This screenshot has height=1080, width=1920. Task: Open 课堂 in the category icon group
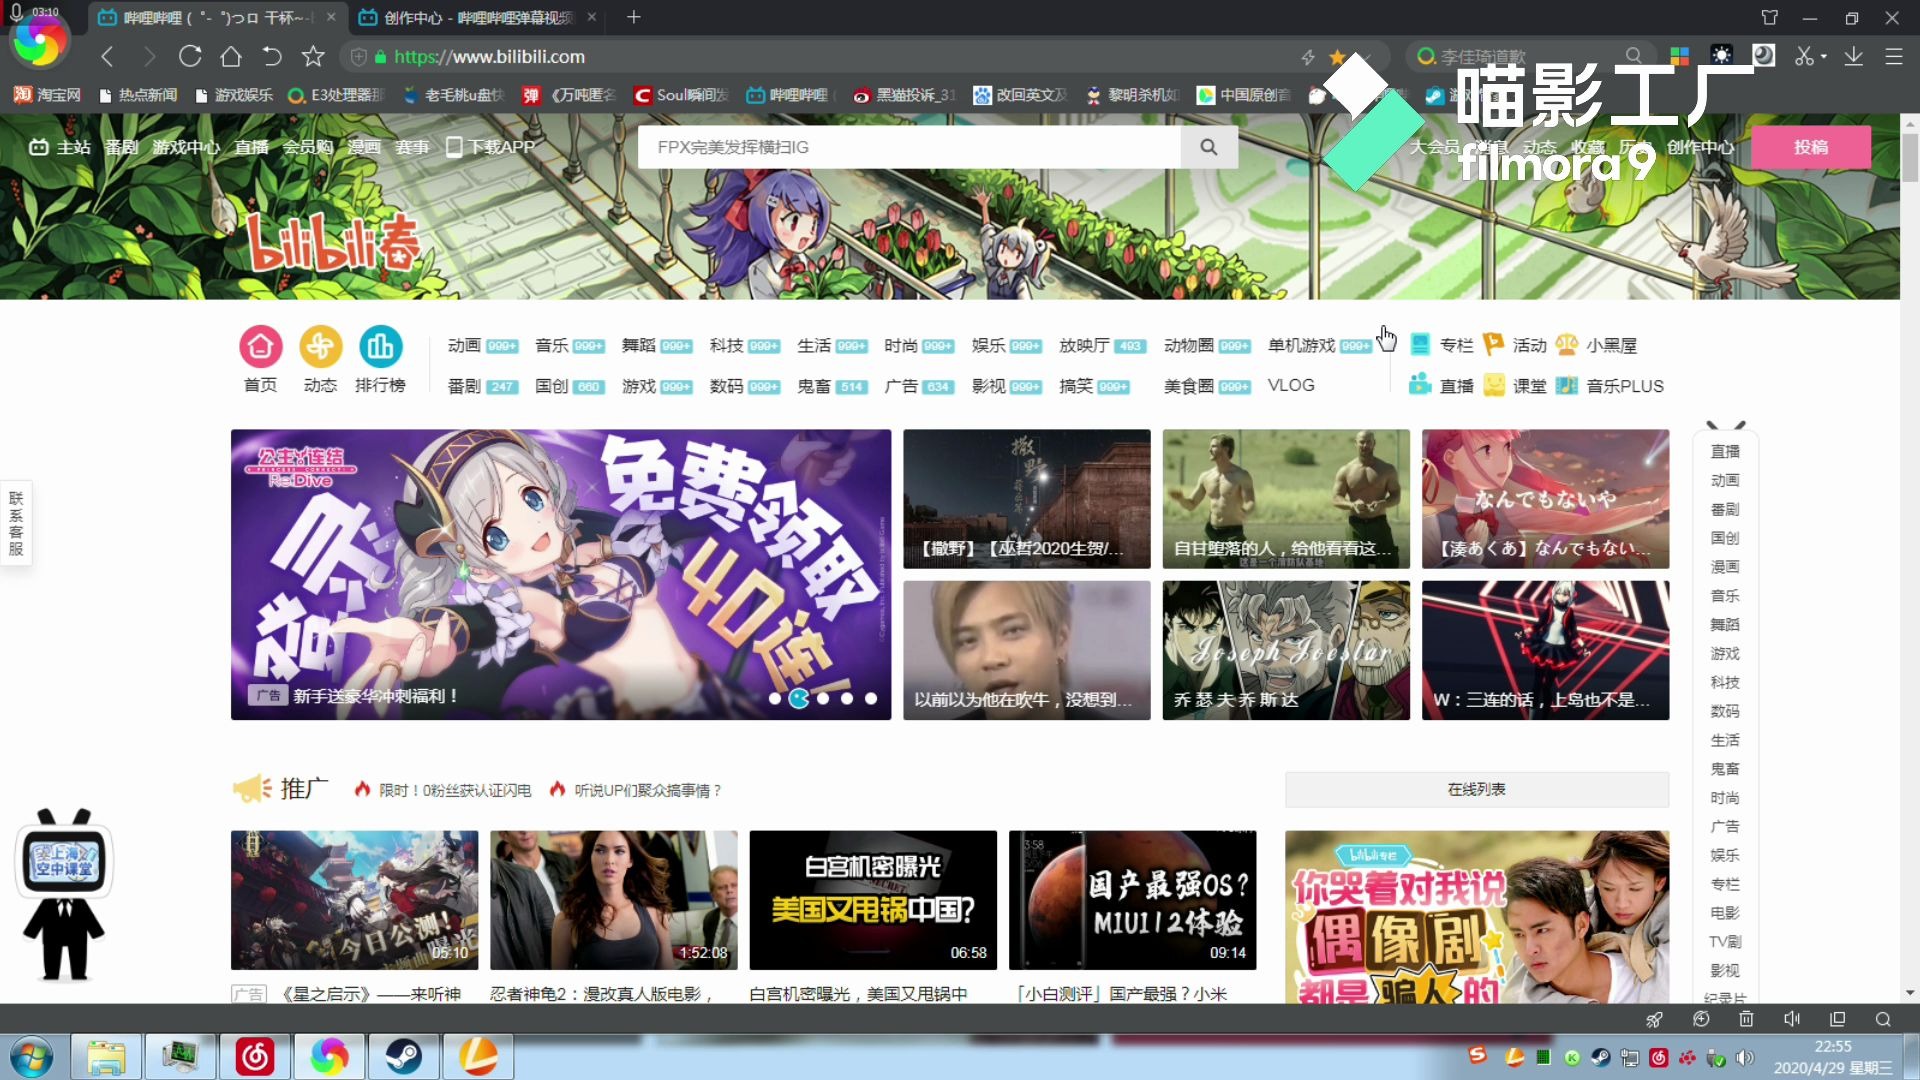(x=1514, y=386)
